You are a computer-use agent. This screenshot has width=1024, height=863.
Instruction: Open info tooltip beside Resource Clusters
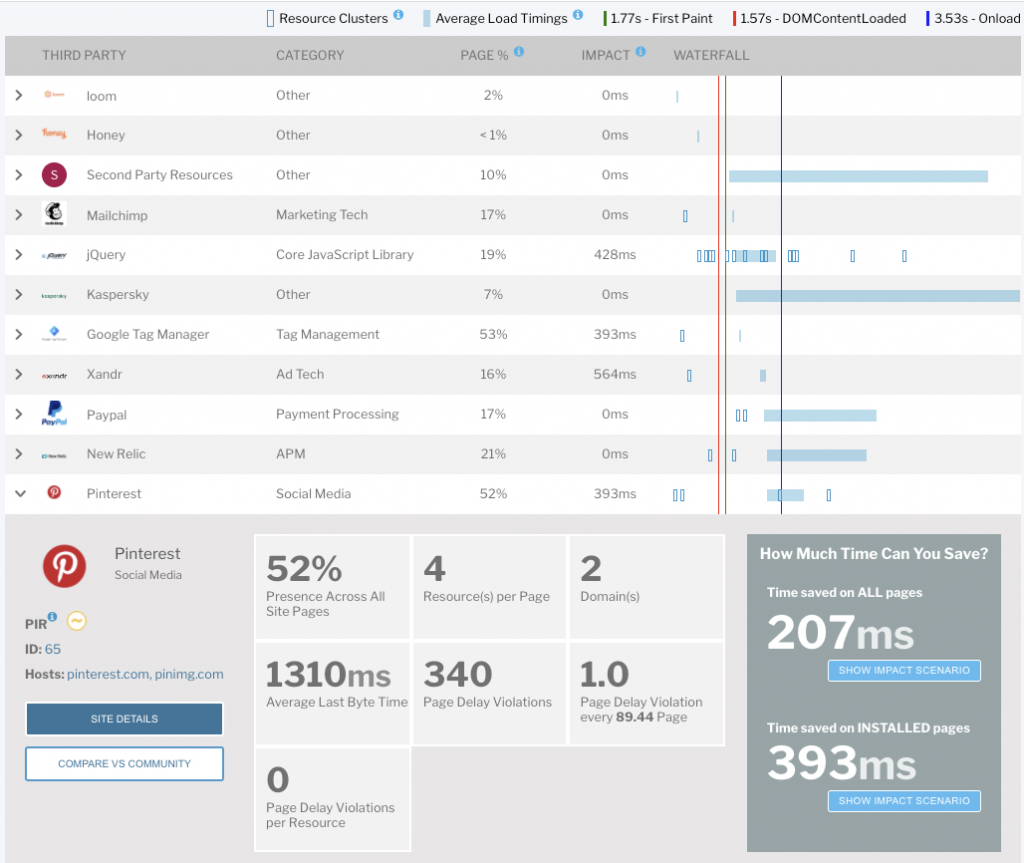tap(398, 14)
